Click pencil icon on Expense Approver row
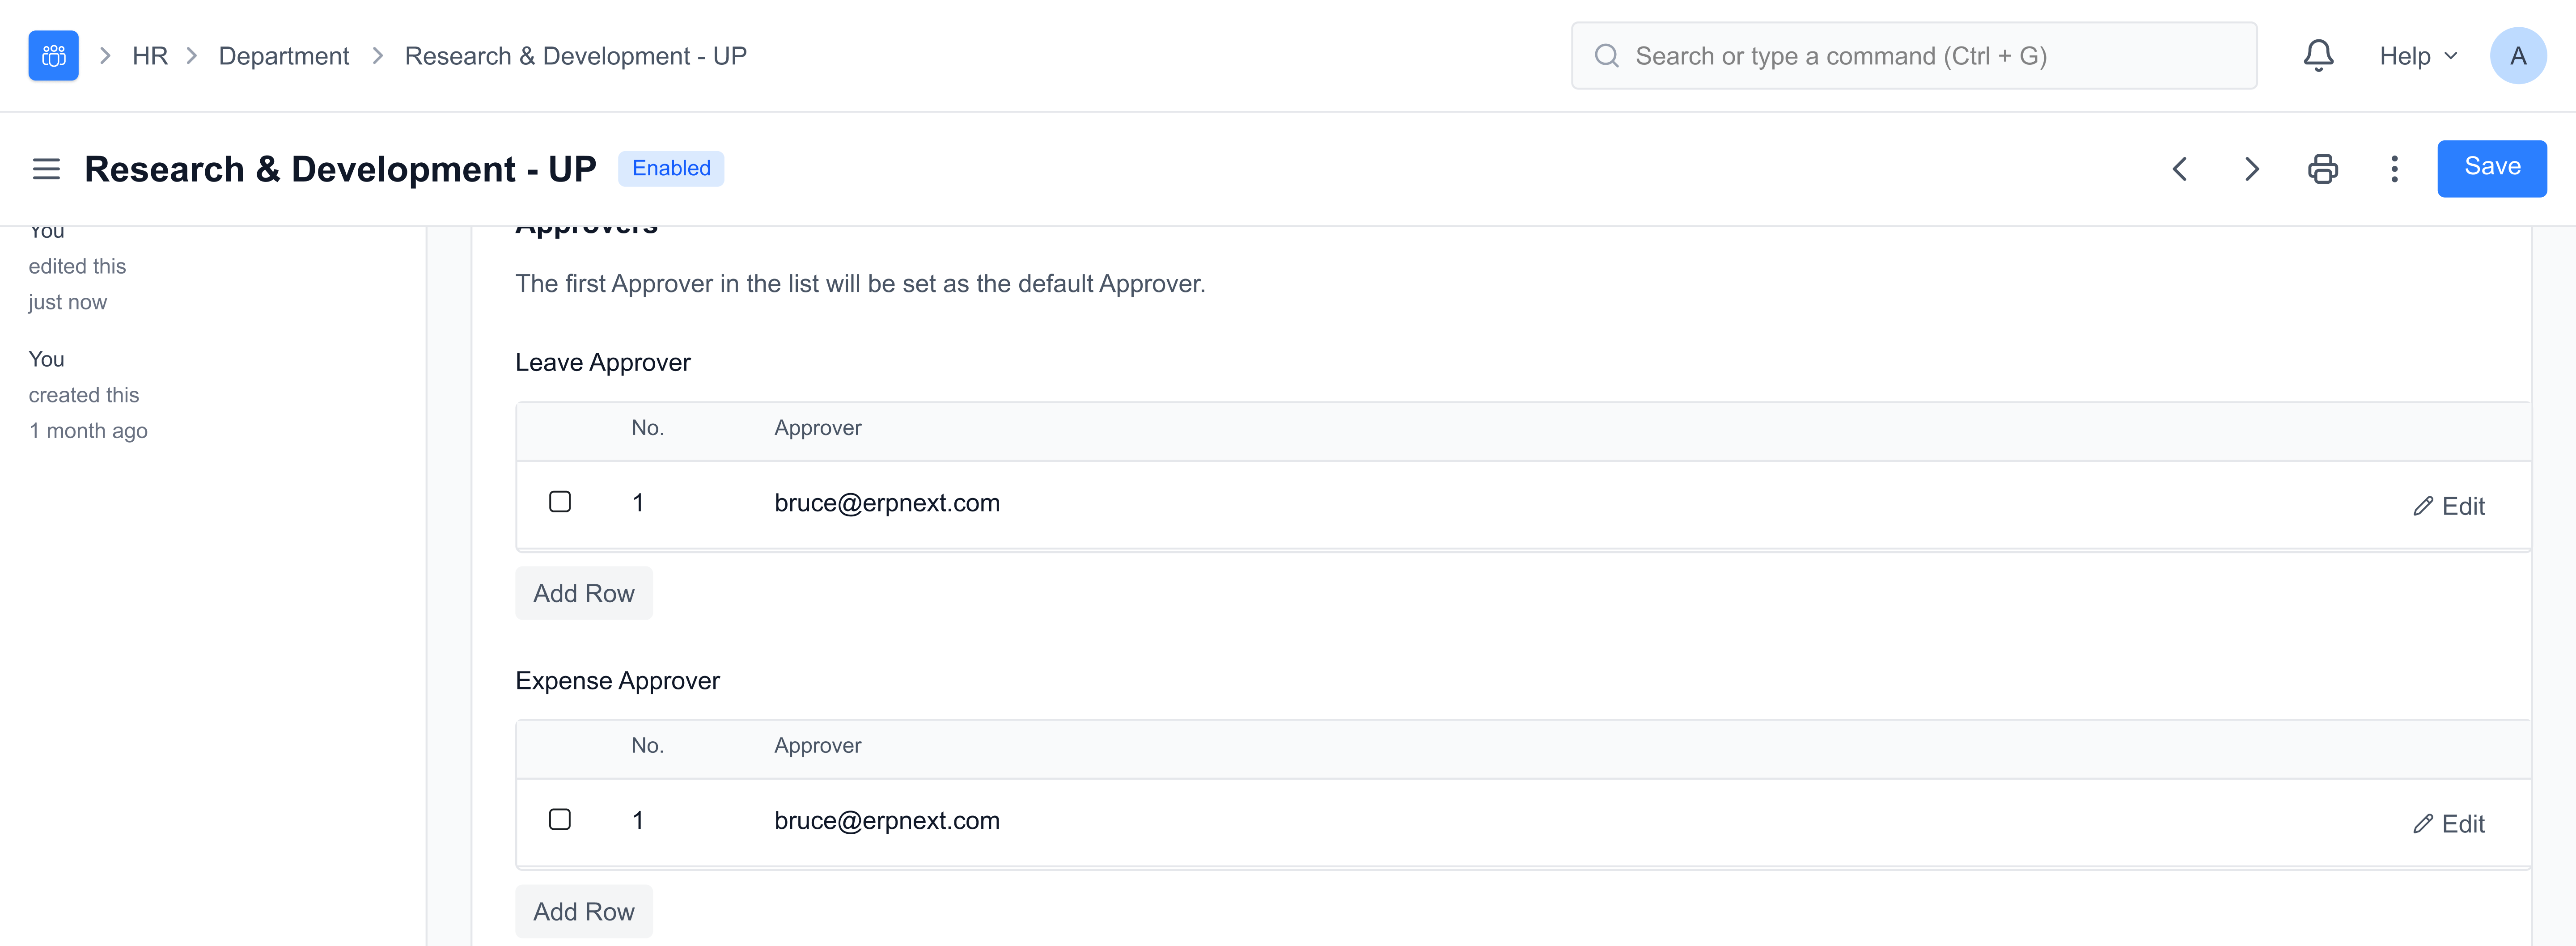The height and width of the screenshot is (946, 2576). tap(2422, 824)
